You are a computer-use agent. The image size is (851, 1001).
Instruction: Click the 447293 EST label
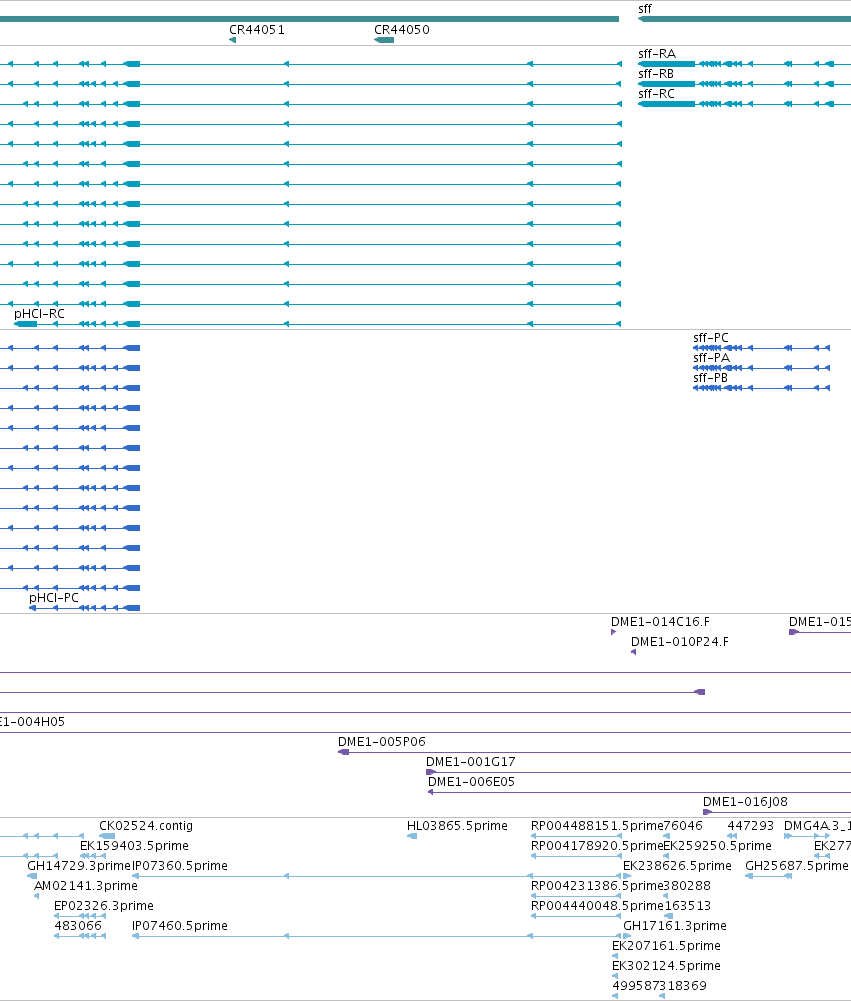tap(751, 825)
